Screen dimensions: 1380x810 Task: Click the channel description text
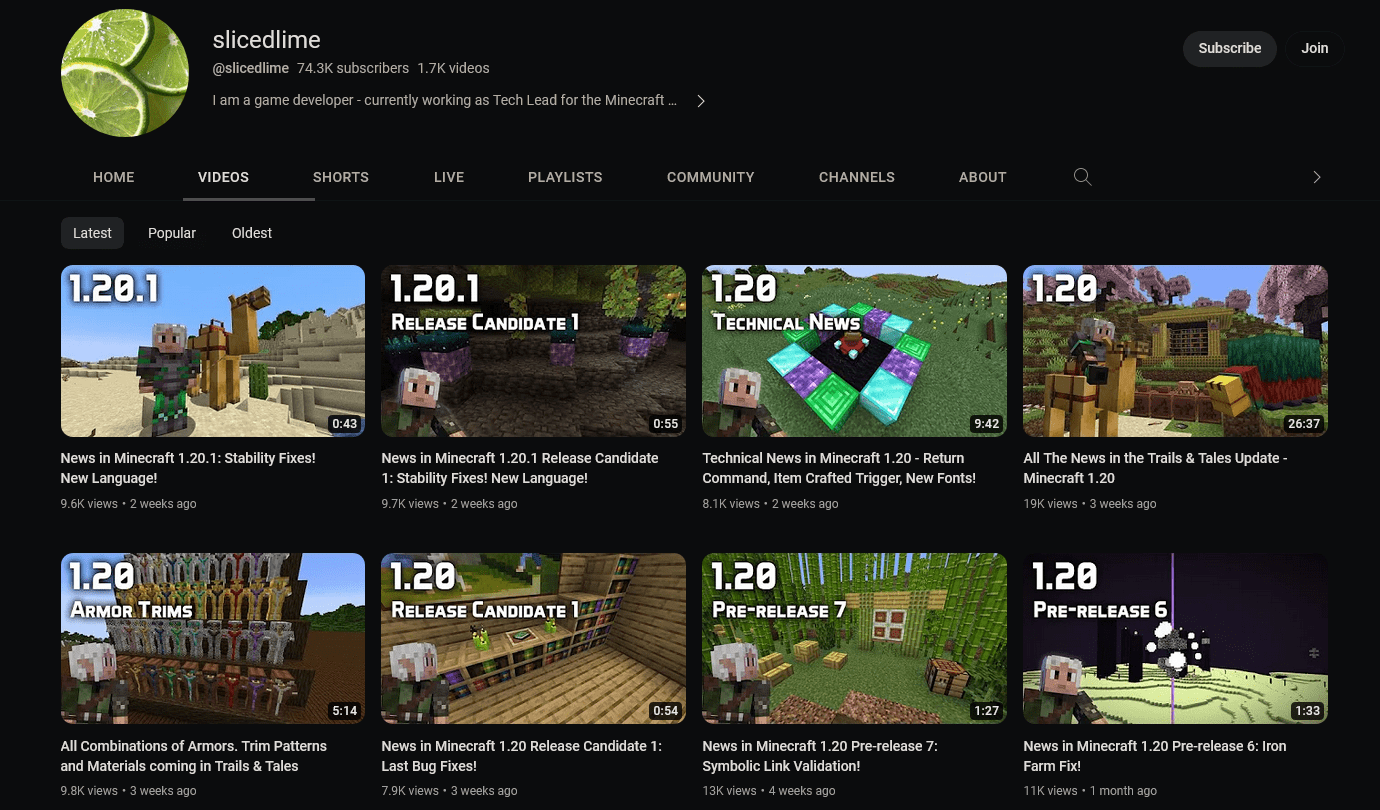(445, 101)
